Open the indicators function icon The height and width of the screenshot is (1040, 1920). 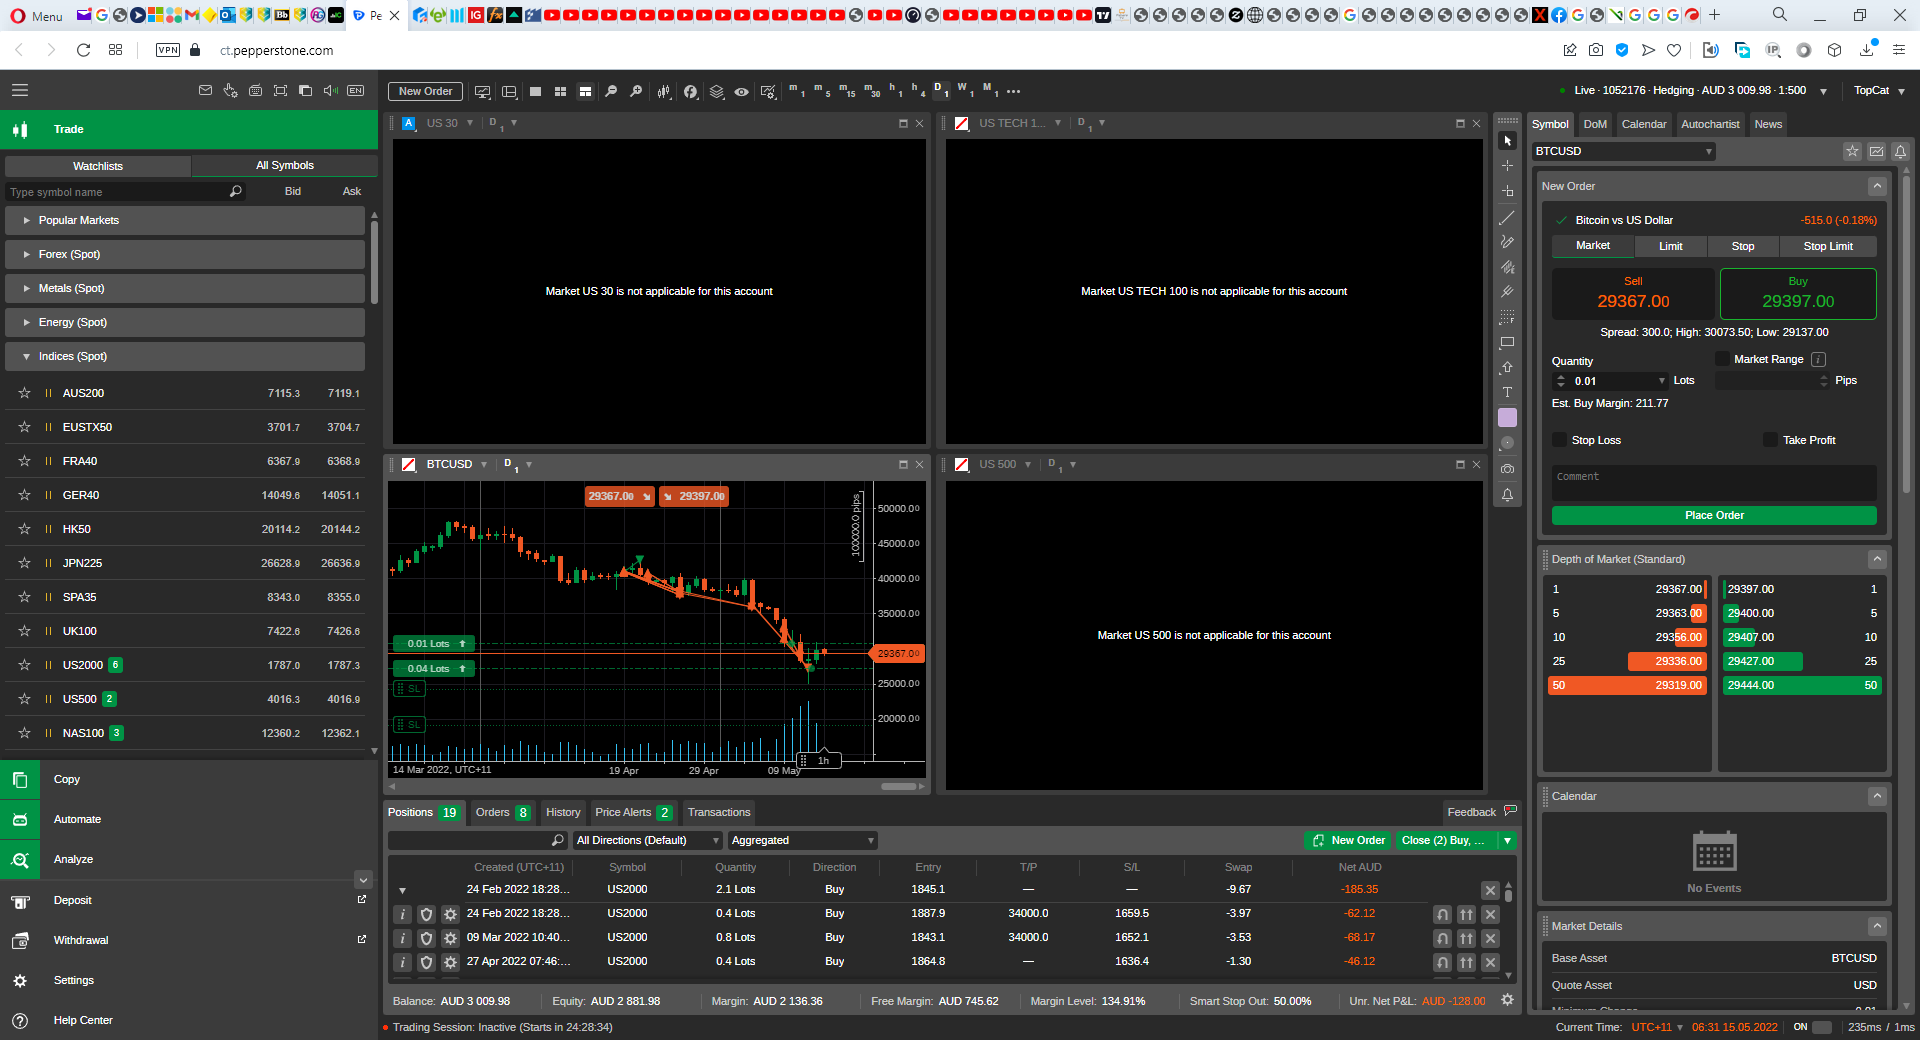pos(691,91)
